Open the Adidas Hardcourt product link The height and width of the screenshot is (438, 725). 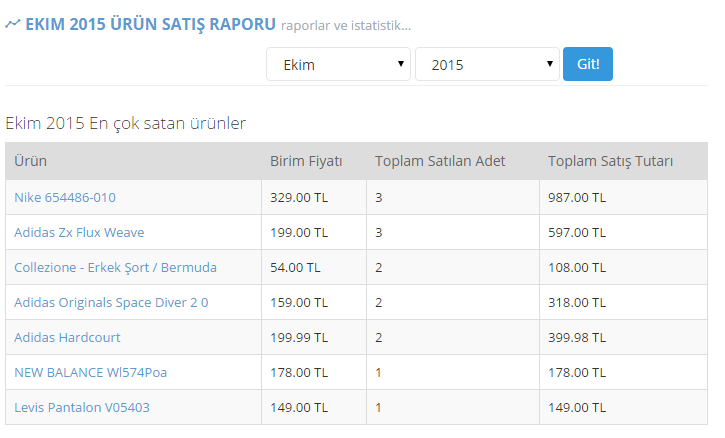tap(69, 338)
